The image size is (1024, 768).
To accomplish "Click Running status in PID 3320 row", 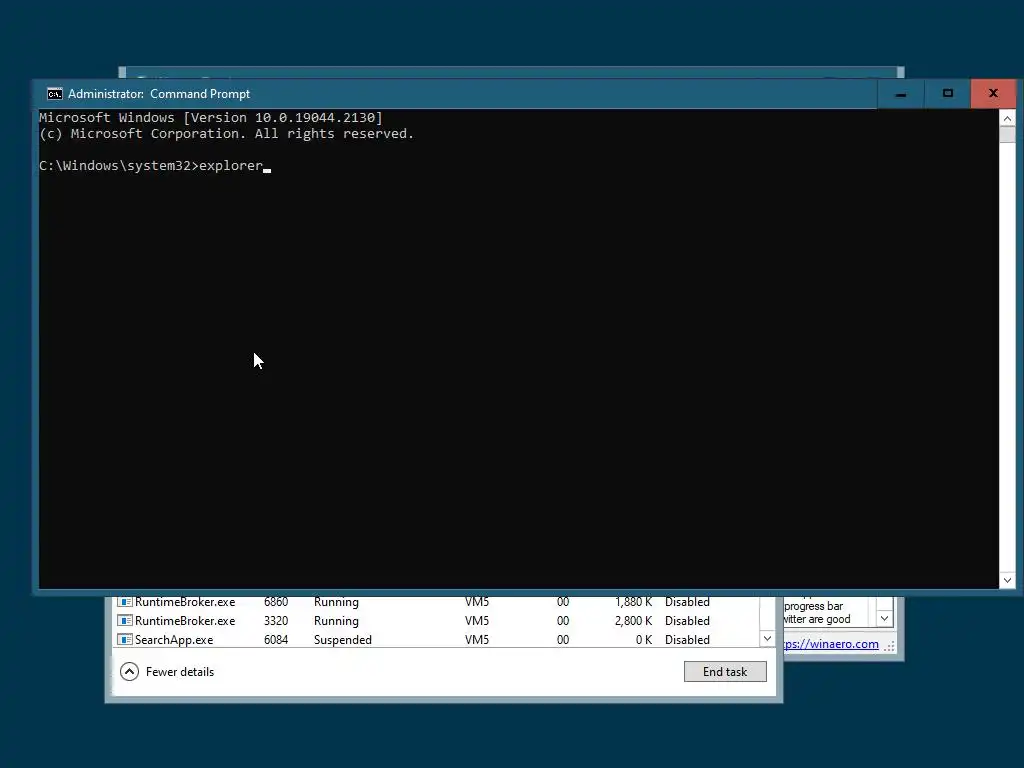I will pyautogui.click(x=336, y=620).
